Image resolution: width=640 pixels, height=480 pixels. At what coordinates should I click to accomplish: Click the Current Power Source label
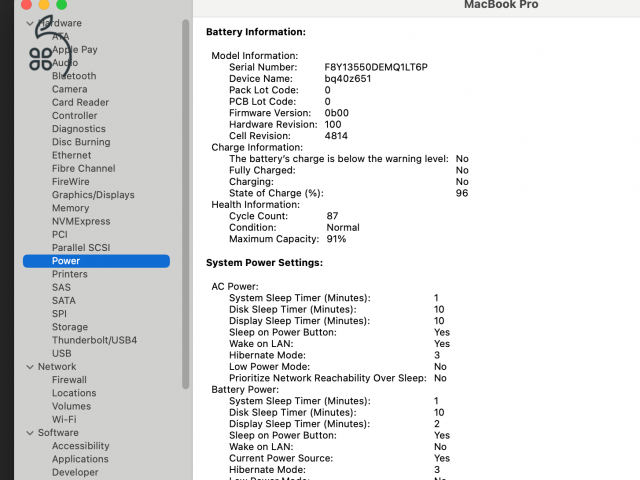click(281, 458)
